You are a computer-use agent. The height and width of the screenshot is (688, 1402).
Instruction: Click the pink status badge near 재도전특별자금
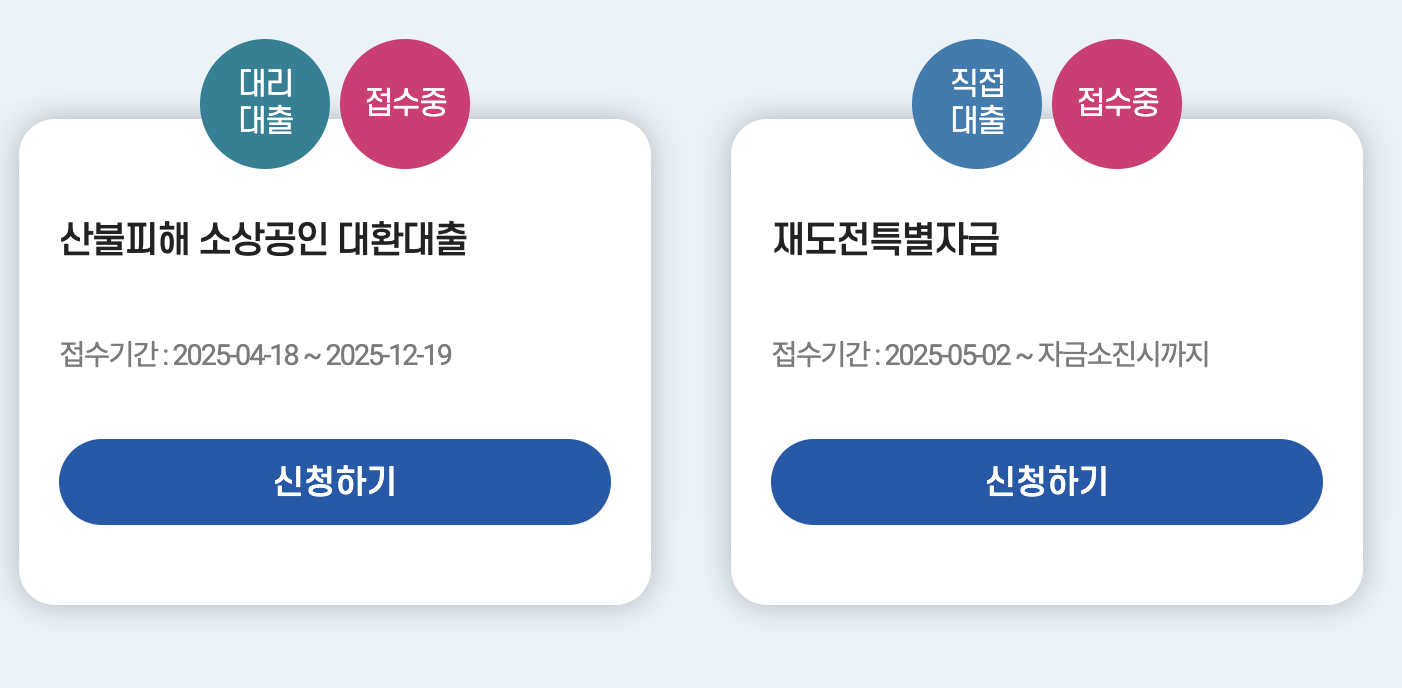[x=1116, y=103]
